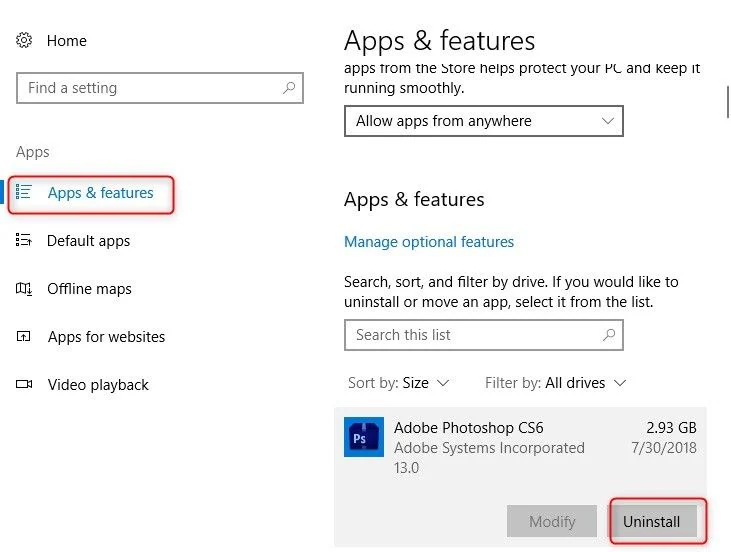Click the Apps for websites icon
This screenshot has height=552, width=731.
(x=25, y=337)
